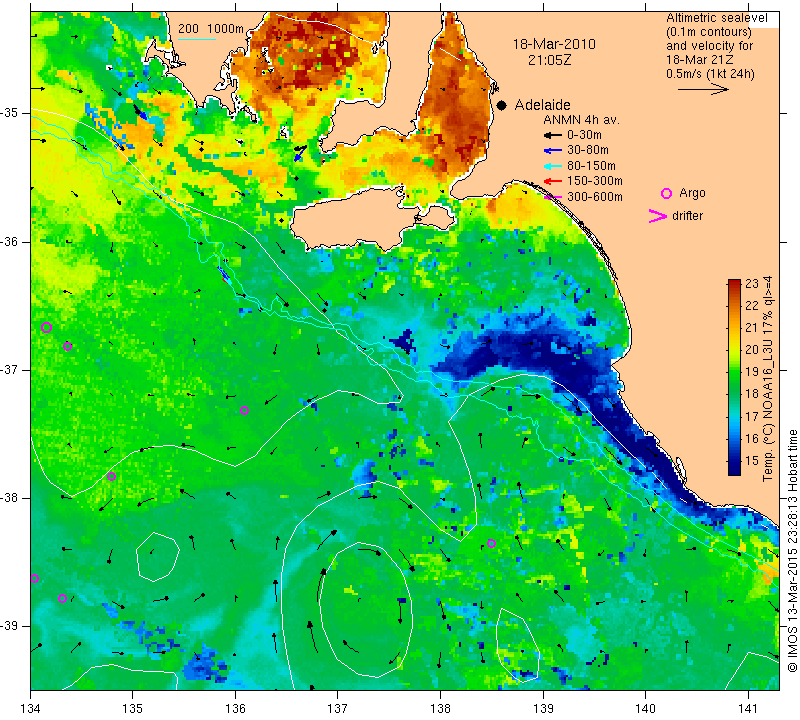Click the IMOS copyright timestamp text
The image size is (800, 720).
(x=792, y=551)
